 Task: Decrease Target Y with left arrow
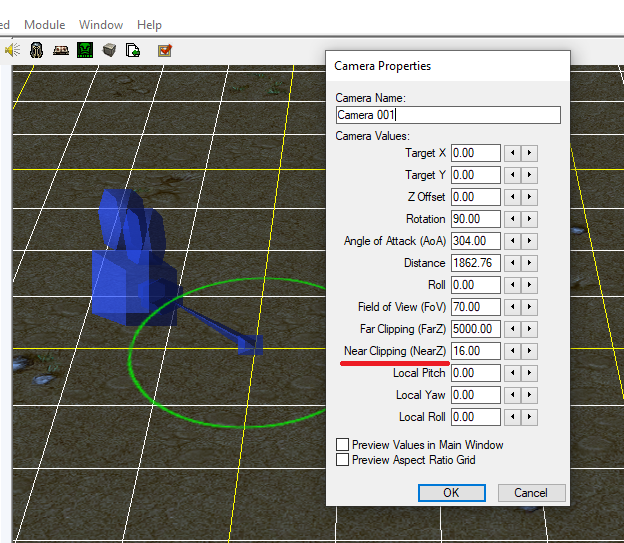coord(513,175)
